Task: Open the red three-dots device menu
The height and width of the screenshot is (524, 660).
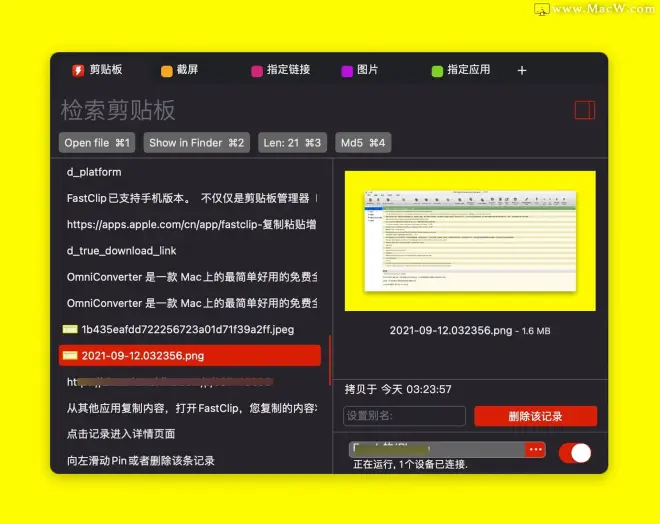Action: pyautogui.click(x=535, y=450)
